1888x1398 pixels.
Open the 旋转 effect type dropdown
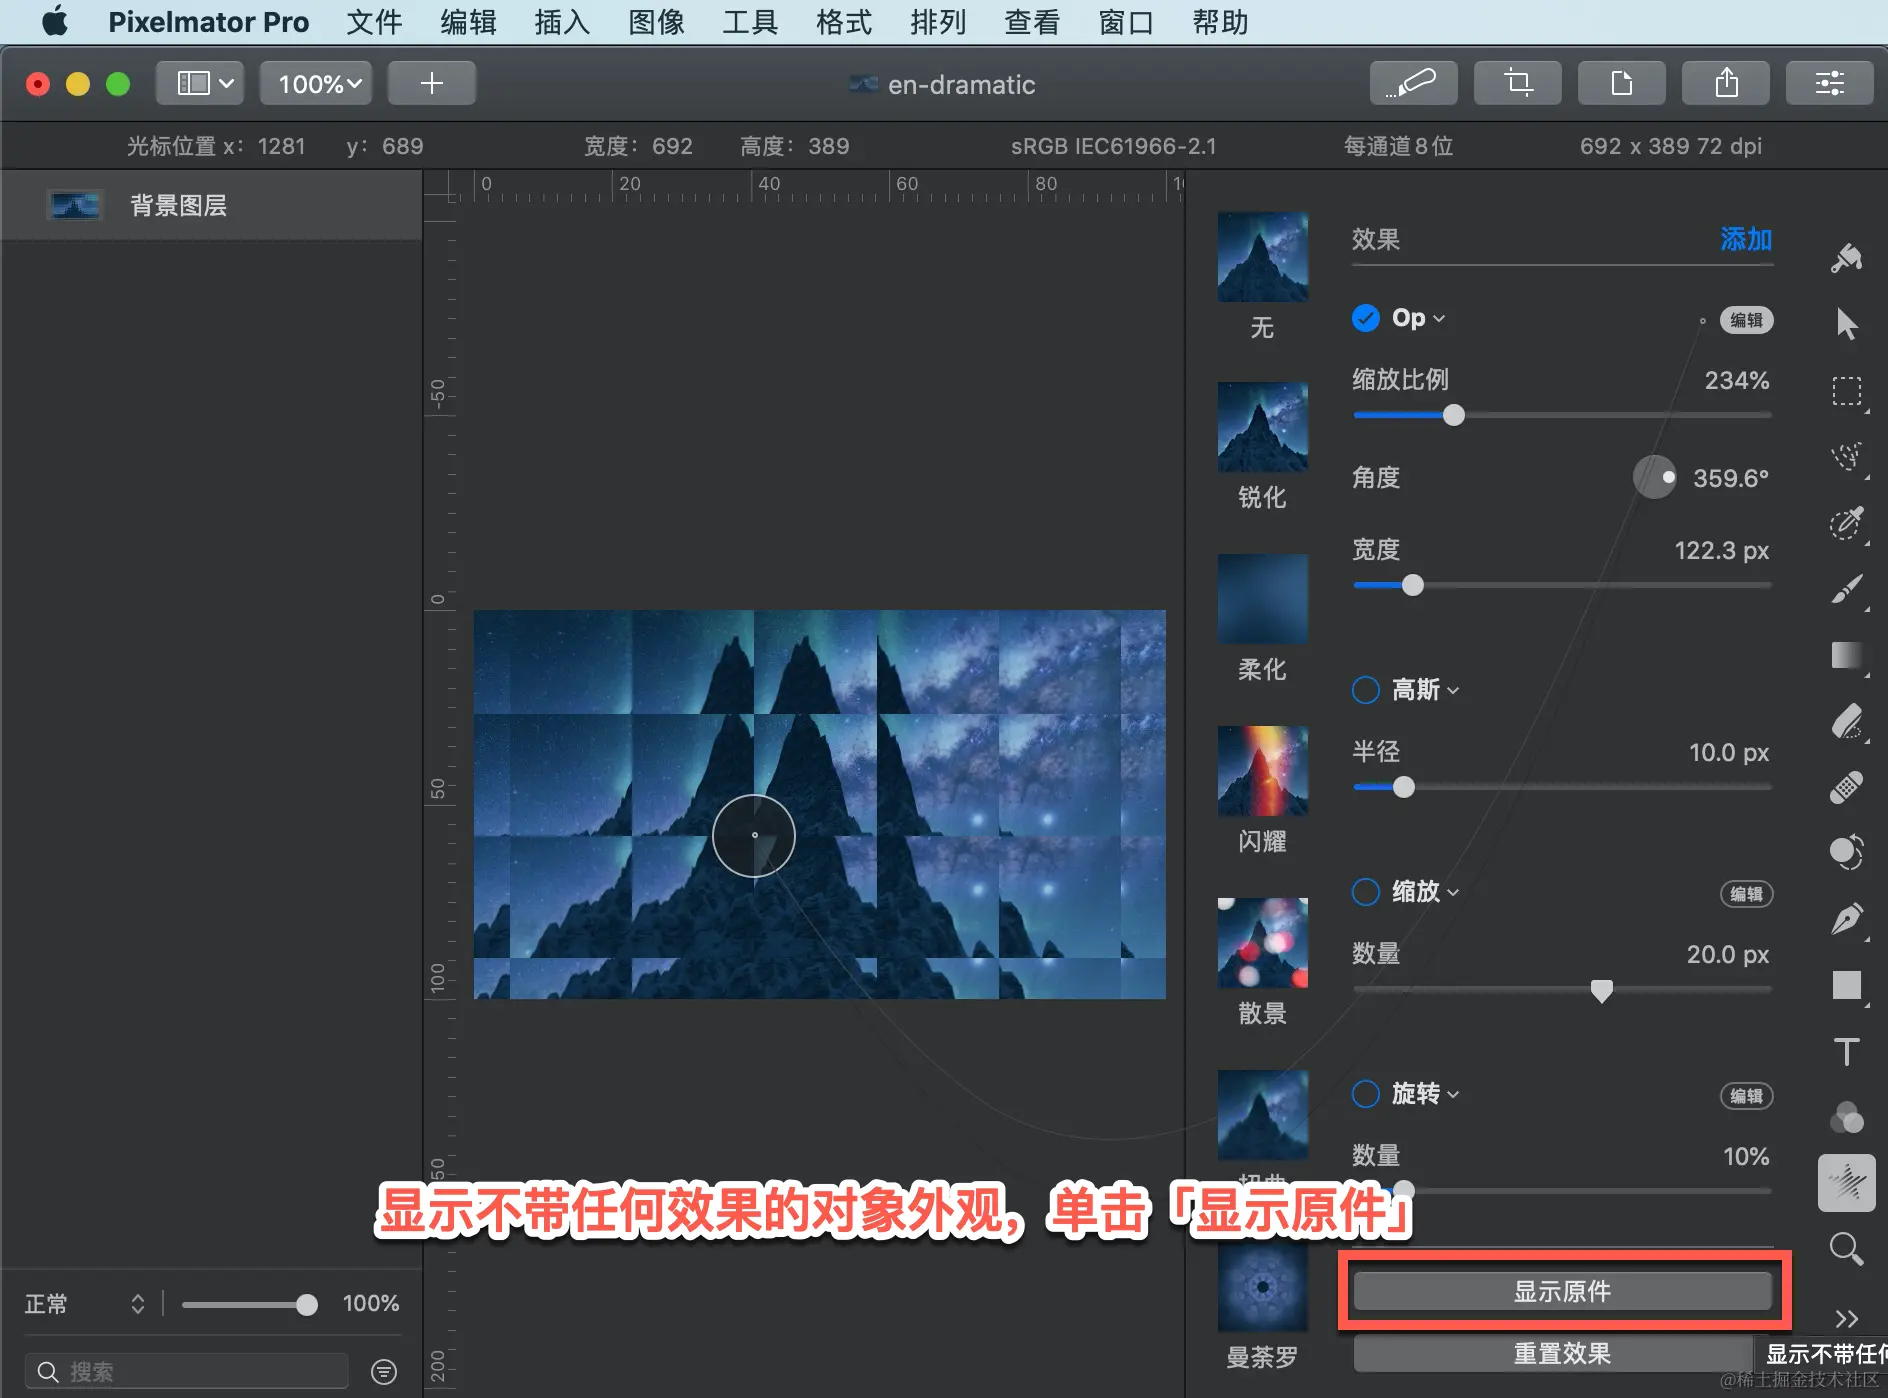[1425, 1094]
